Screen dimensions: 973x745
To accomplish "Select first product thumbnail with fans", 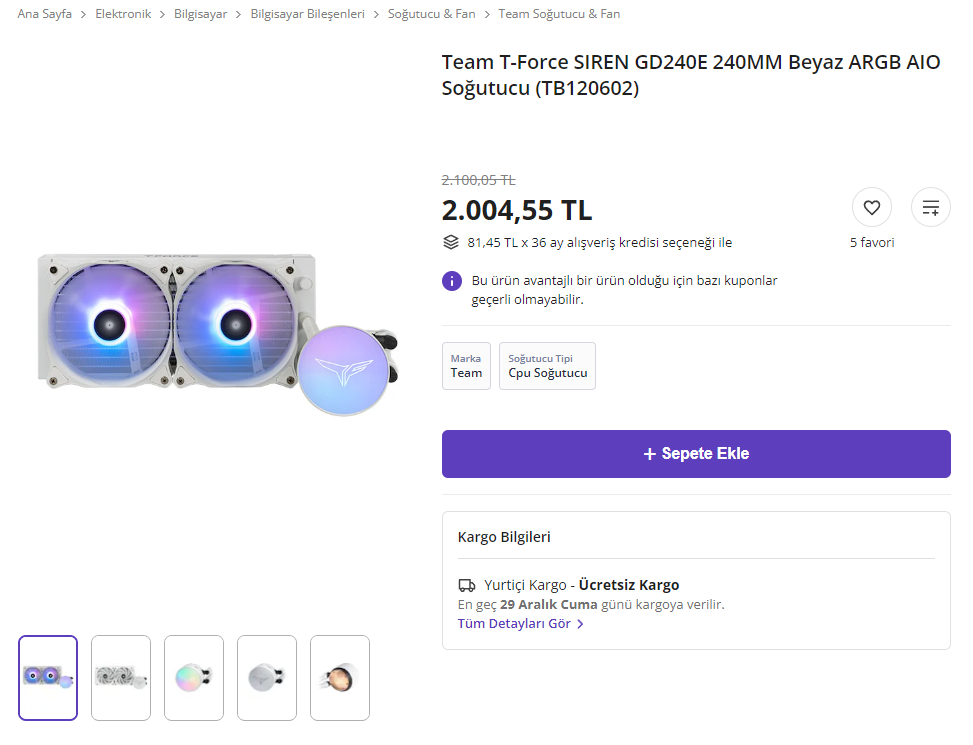I will pos(48,678).
